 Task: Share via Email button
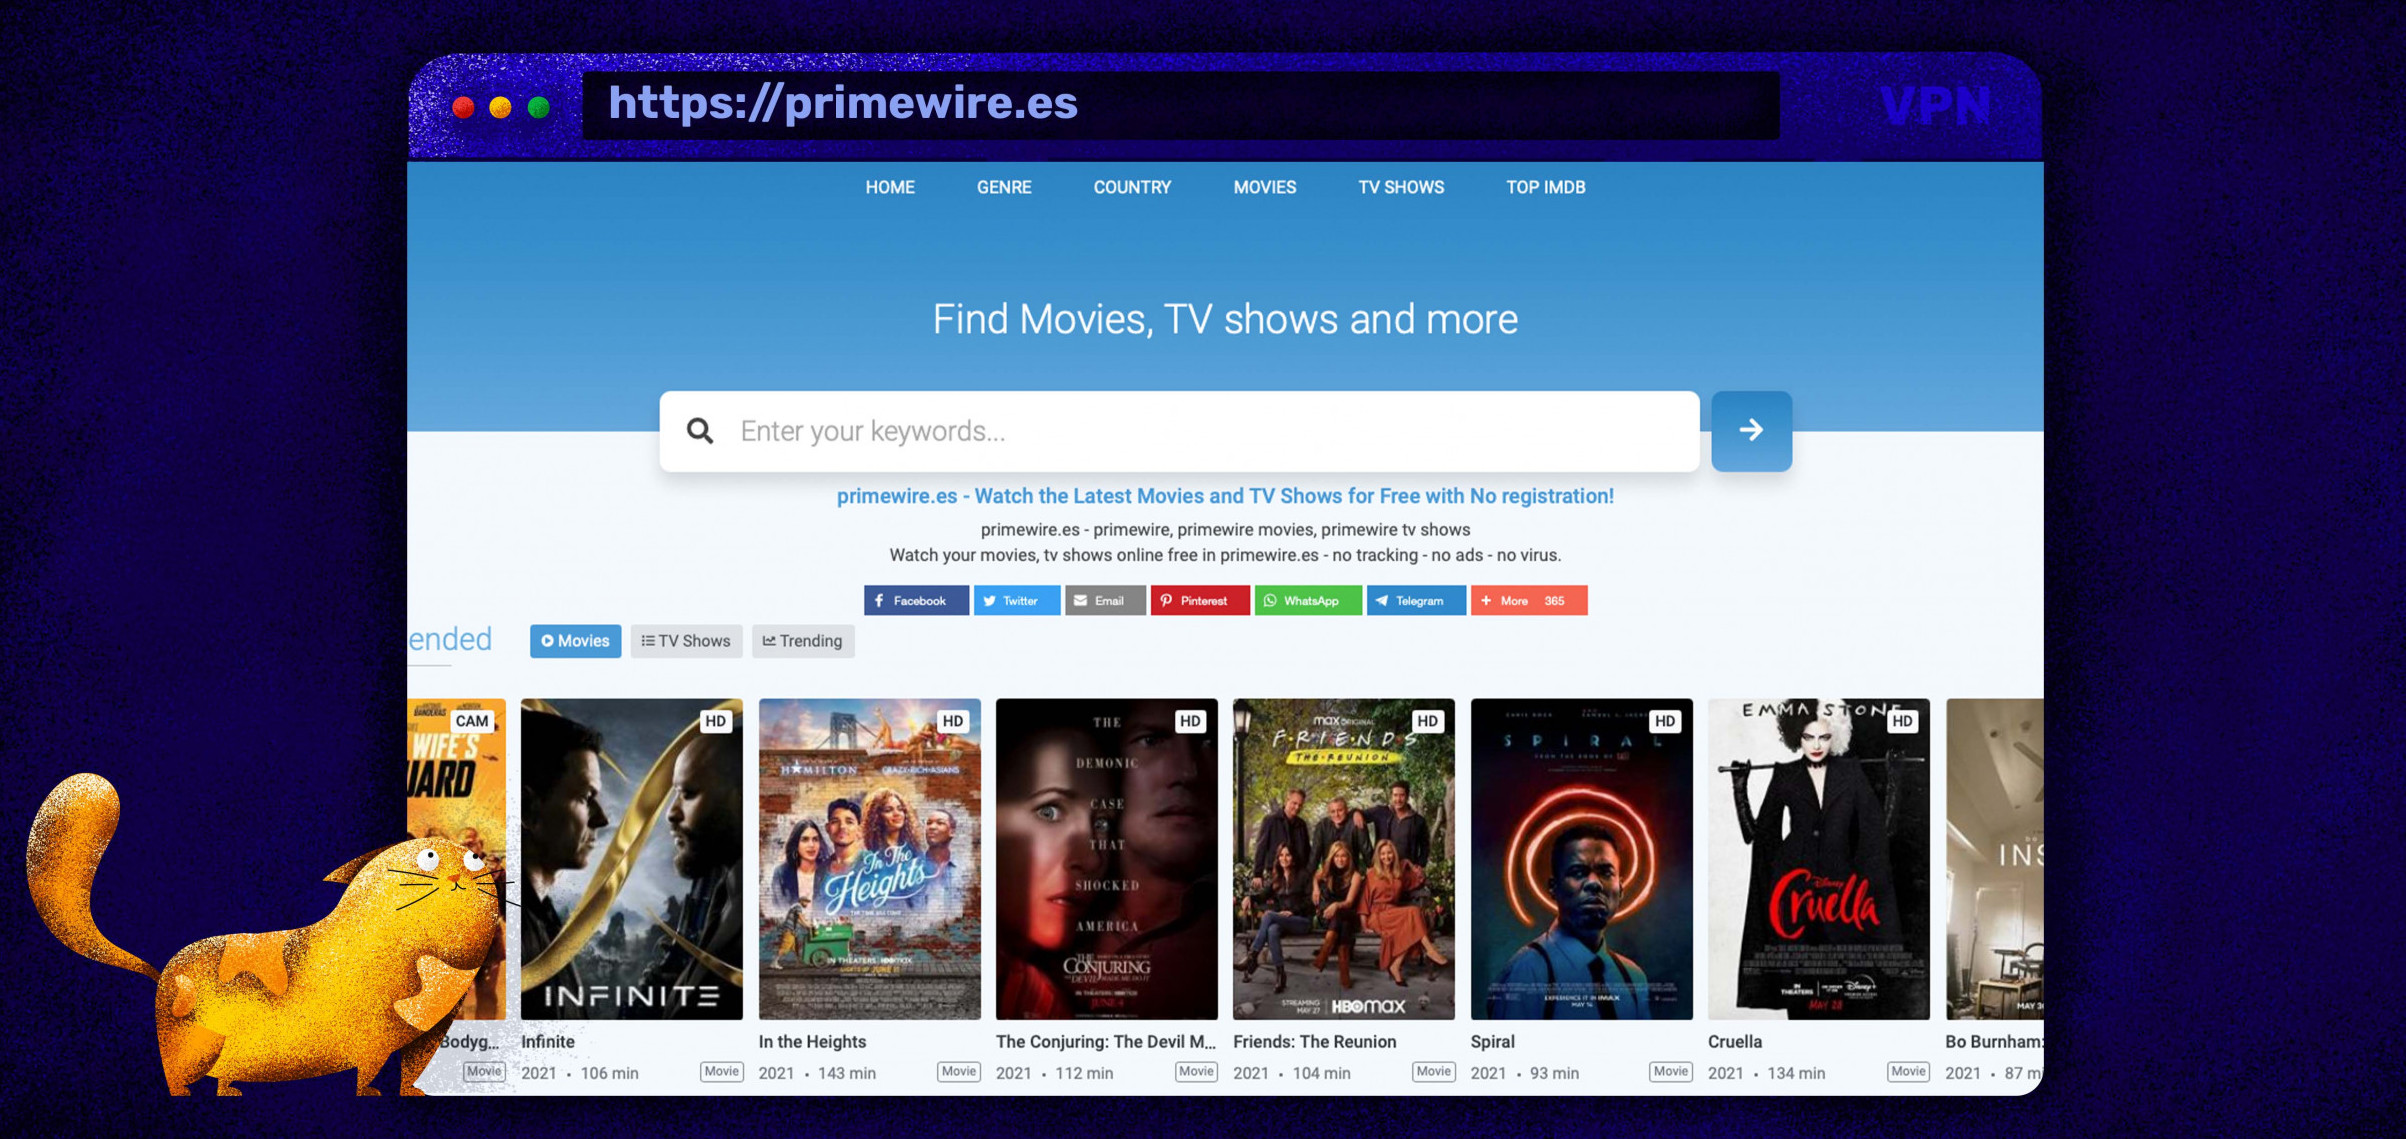[x=1105, y=600]
